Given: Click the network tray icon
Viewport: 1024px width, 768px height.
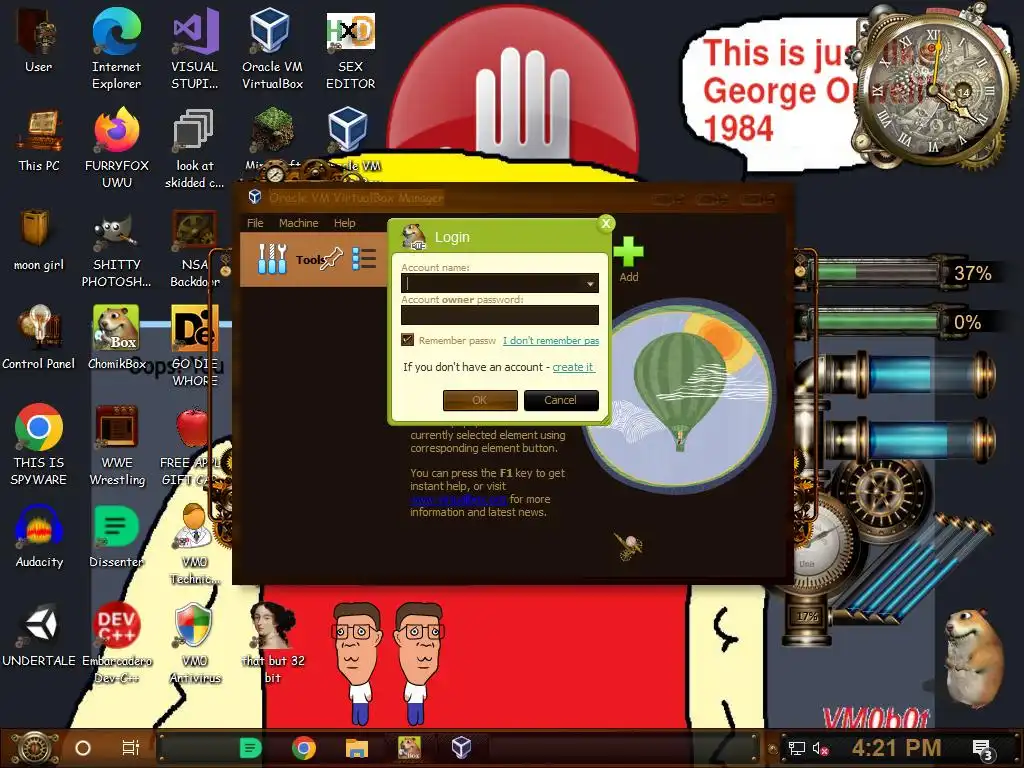Looking at the screenshot, I should pyautogui.click(x=796, y=748).
